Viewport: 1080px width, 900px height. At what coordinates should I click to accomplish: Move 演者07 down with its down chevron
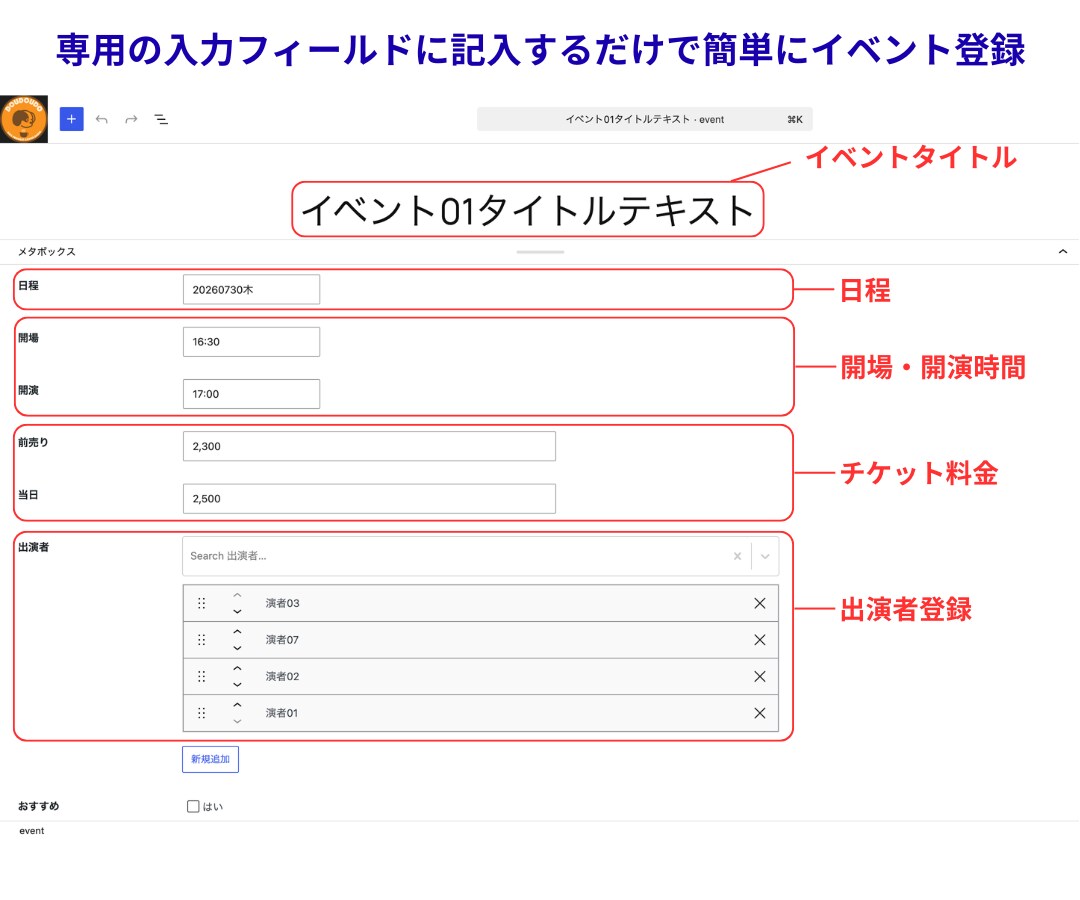(237, 648)
